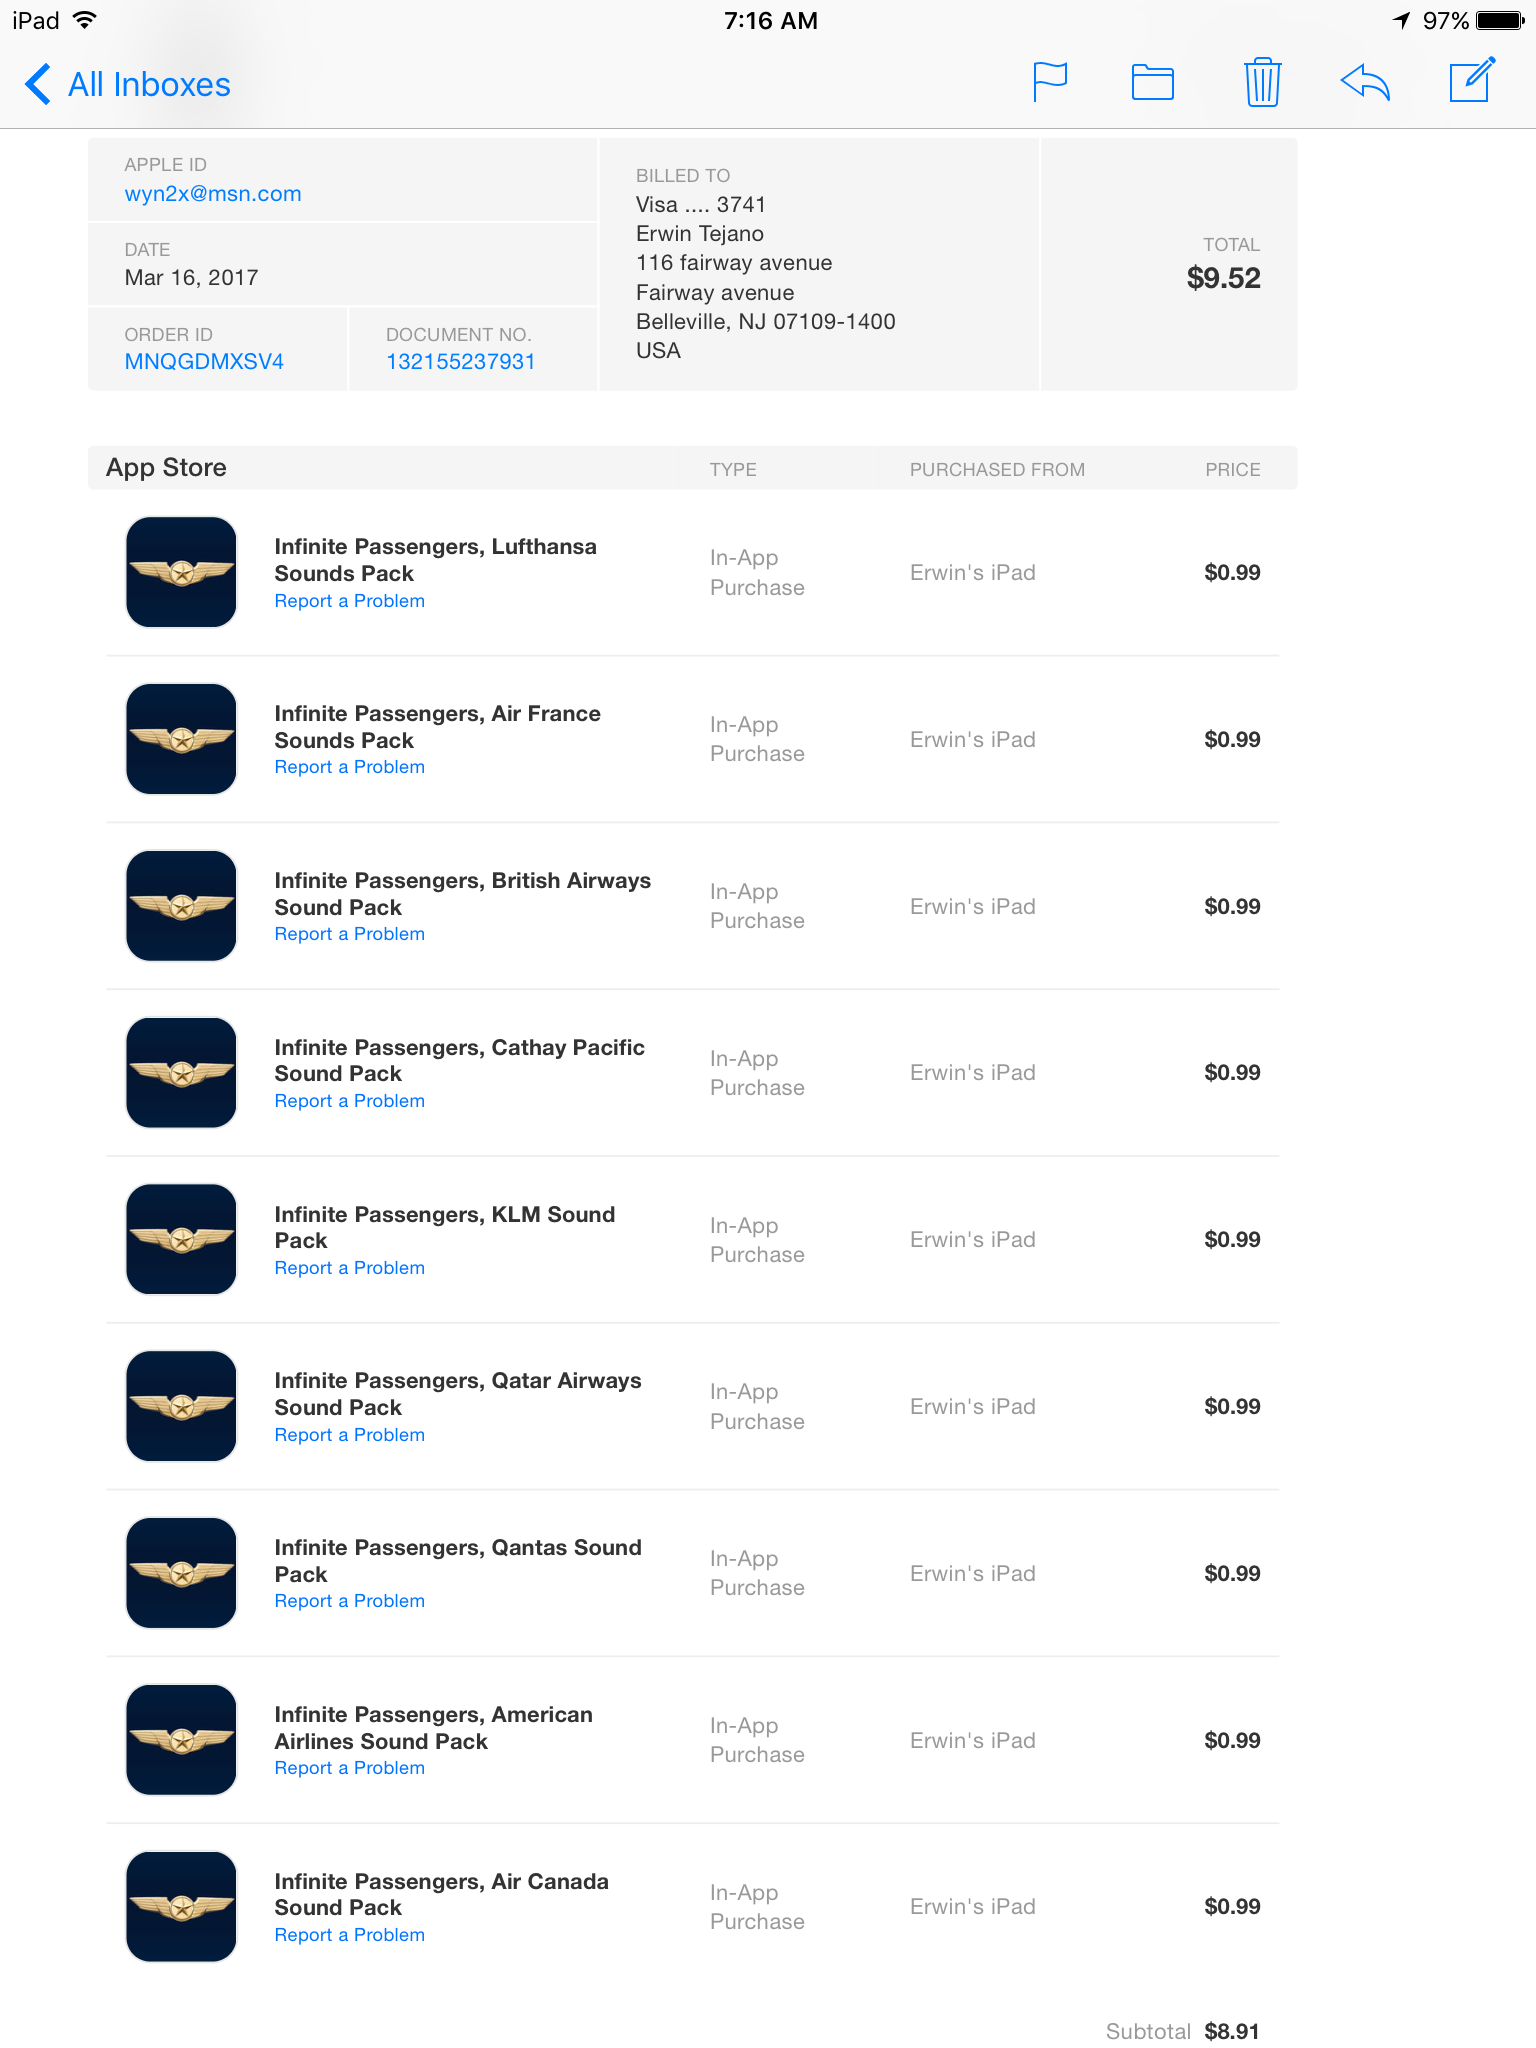The width and height of the screenshot is (1536, 2048).
Task: Report a Problem for Lufthansa Sounds Pack
Action: pos(350,601)
